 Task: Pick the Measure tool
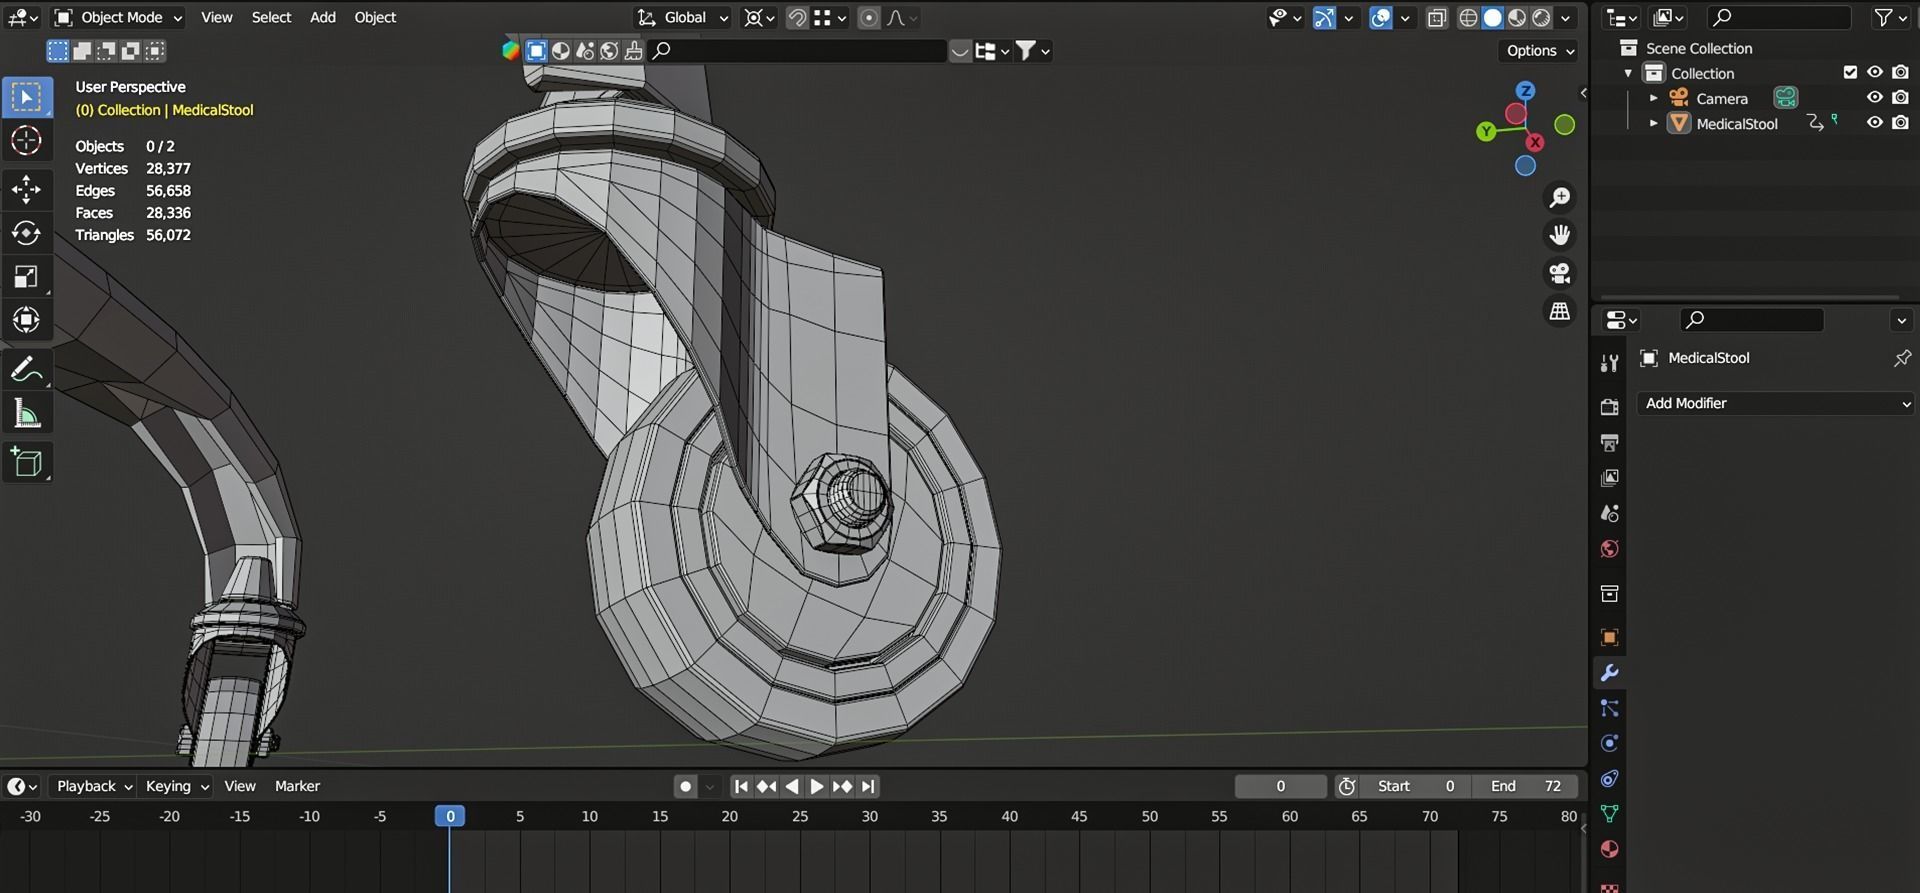pos(26,414)
